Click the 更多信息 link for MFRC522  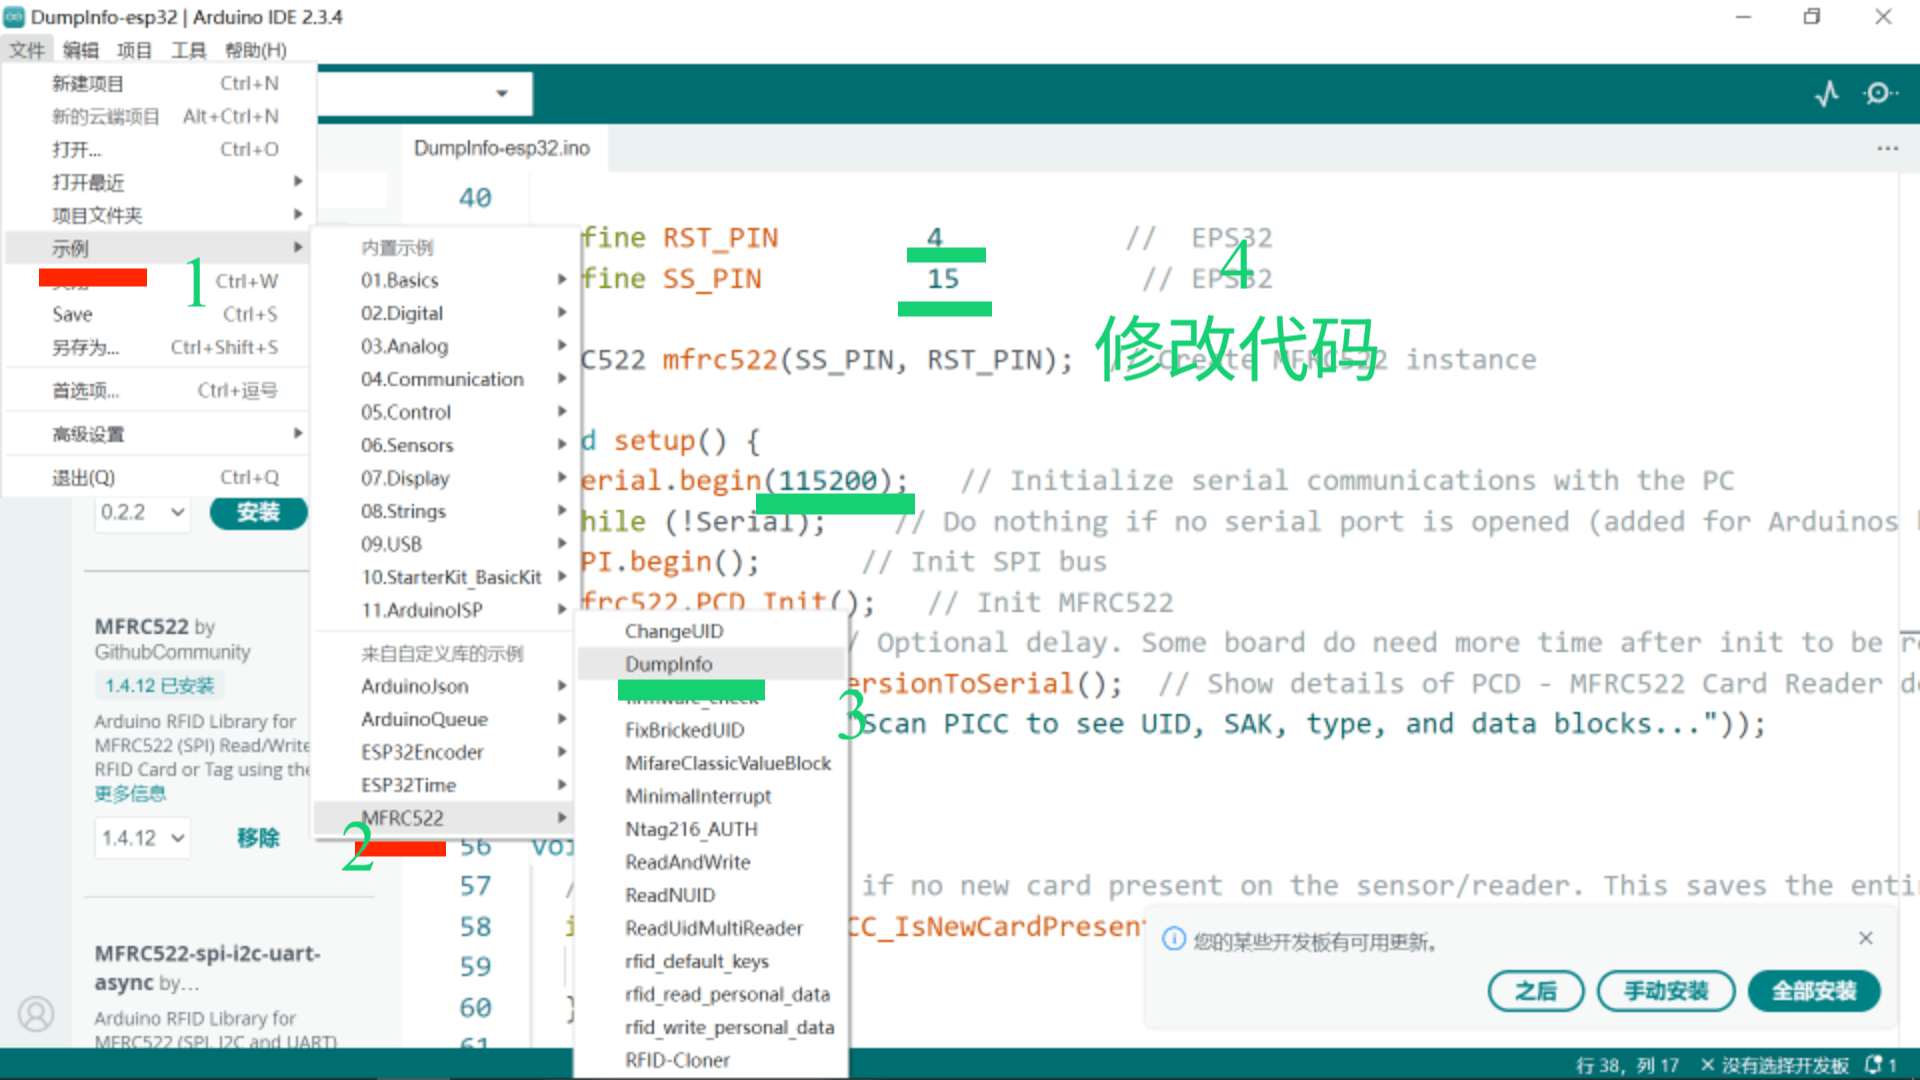click(130, 794)
